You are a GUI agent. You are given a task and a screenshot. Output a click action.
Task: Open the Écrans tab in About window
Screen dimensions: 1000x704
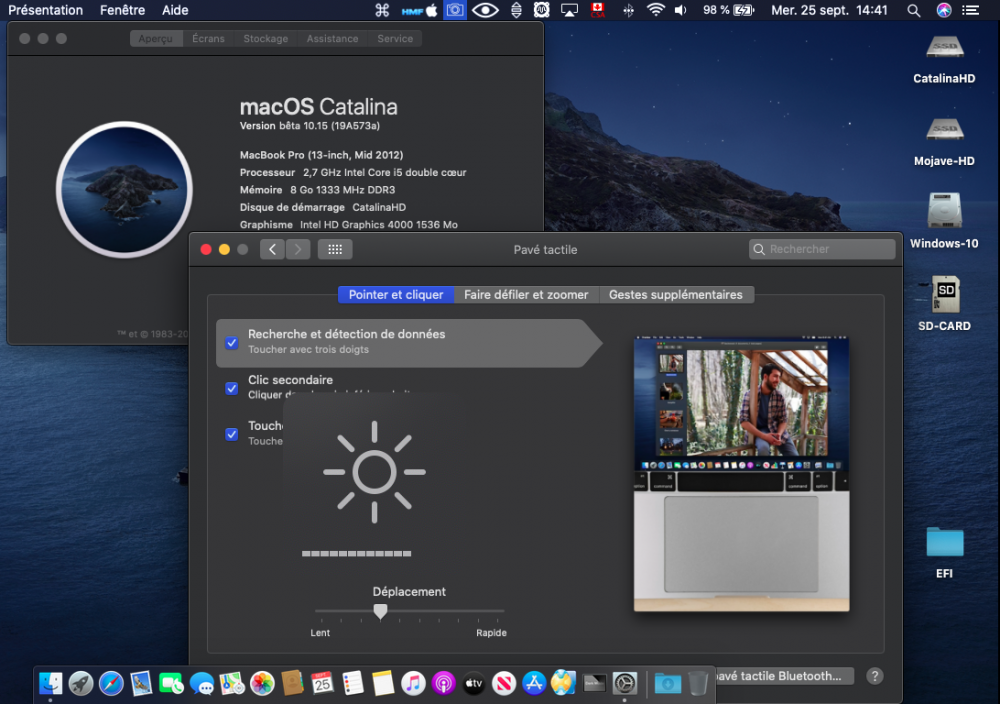click(x=208, y=38)
